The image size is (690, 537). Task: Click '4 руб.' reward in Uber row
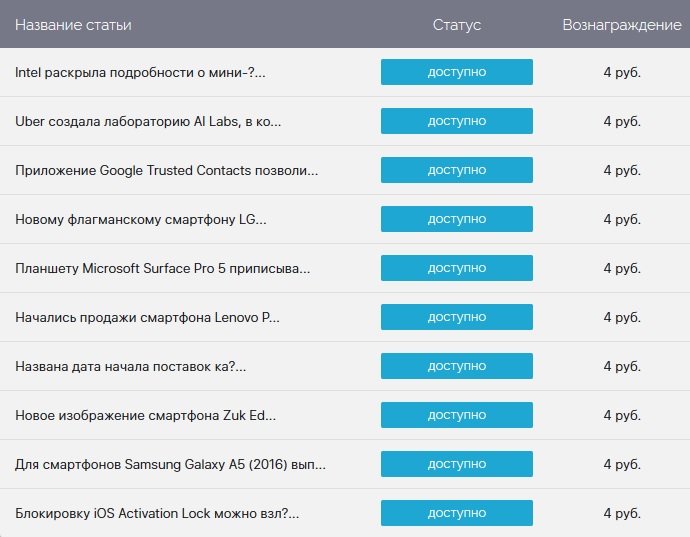[622, 121]
